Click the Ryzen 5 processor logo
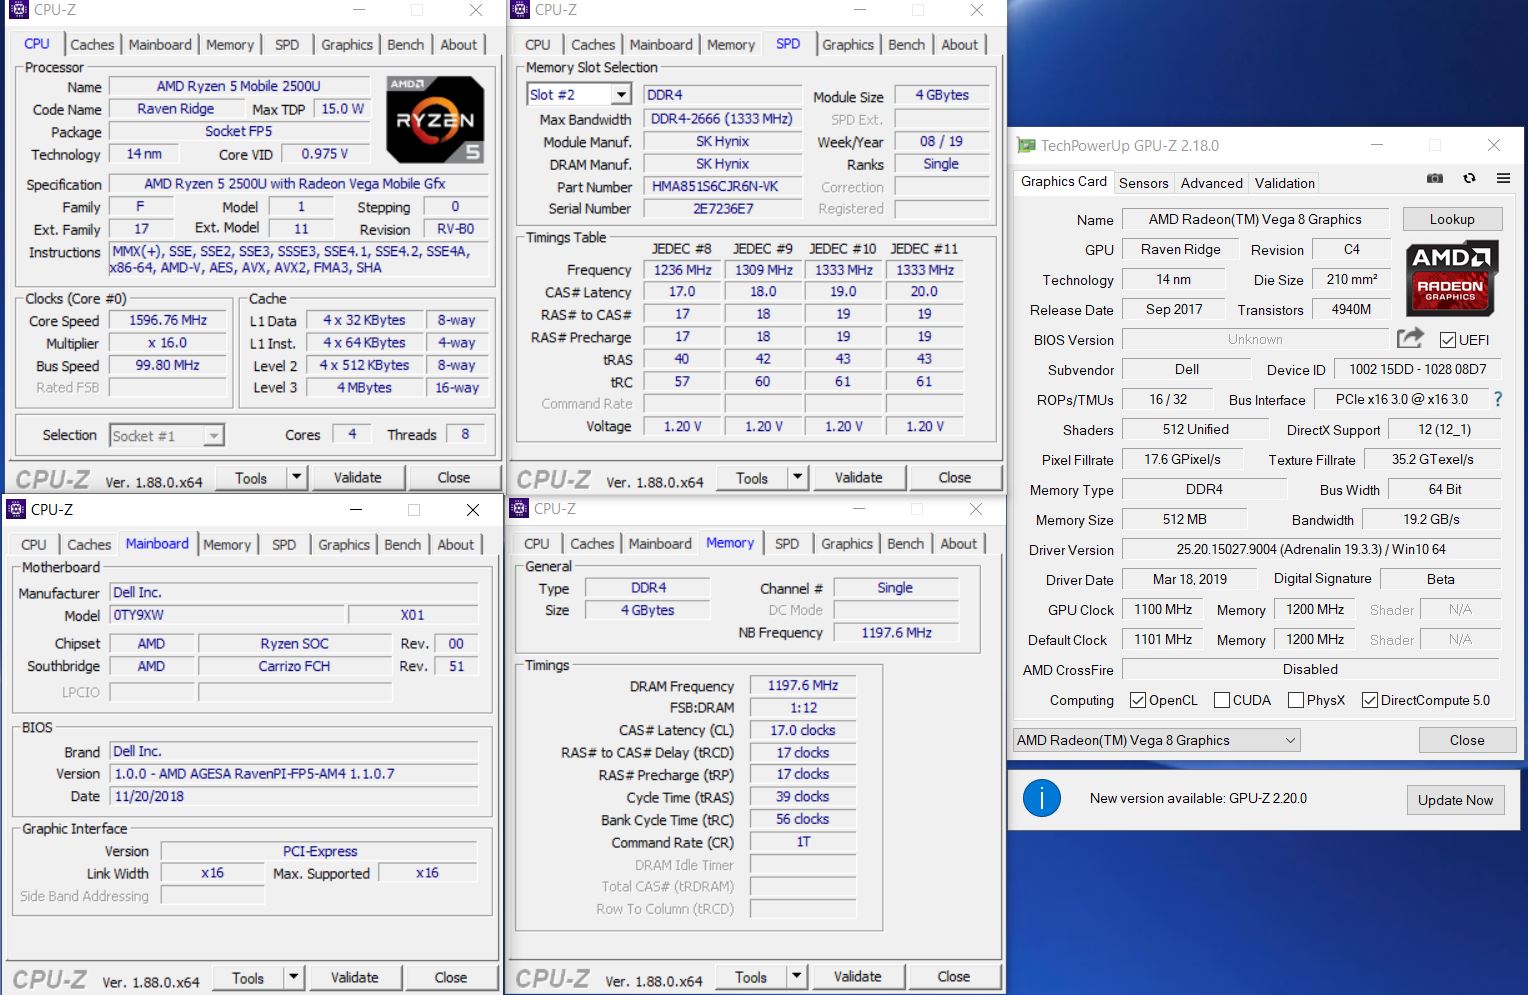Screen dimensions: 1528x995 point(435,119)
